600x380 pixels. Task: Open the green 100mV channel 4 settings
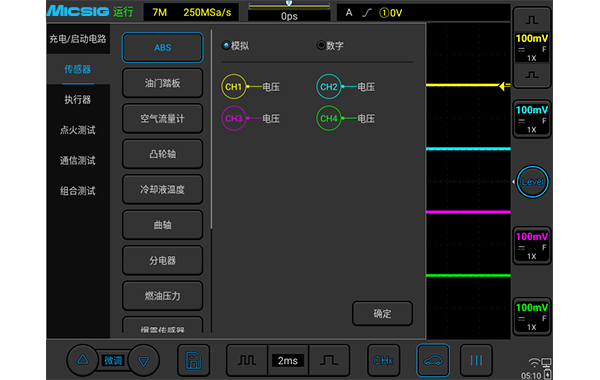(x=532, y=316)
